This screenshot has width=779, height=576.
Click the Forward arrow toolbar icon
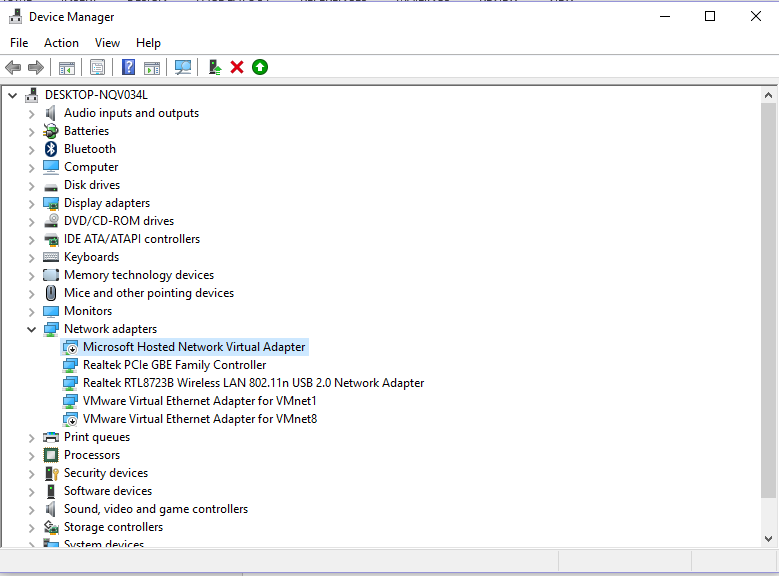(36, 67)
